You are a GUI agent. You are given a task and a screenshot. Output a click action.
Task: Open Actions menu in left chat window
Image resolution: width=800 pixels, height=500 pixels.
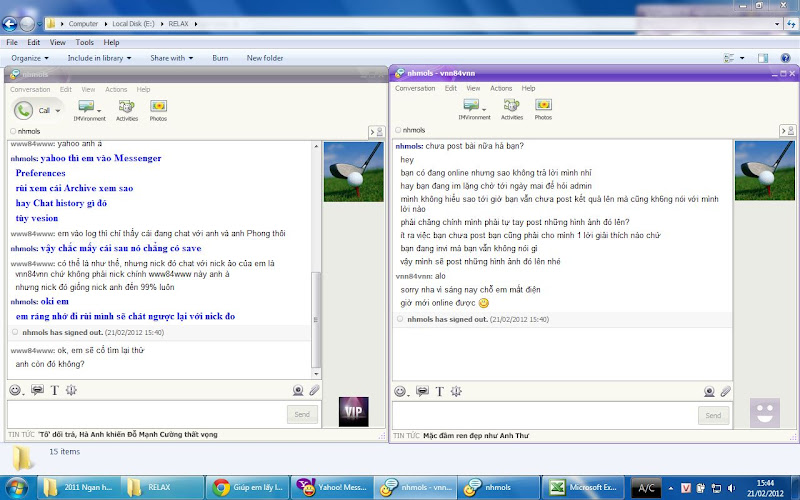pos(116,89)
